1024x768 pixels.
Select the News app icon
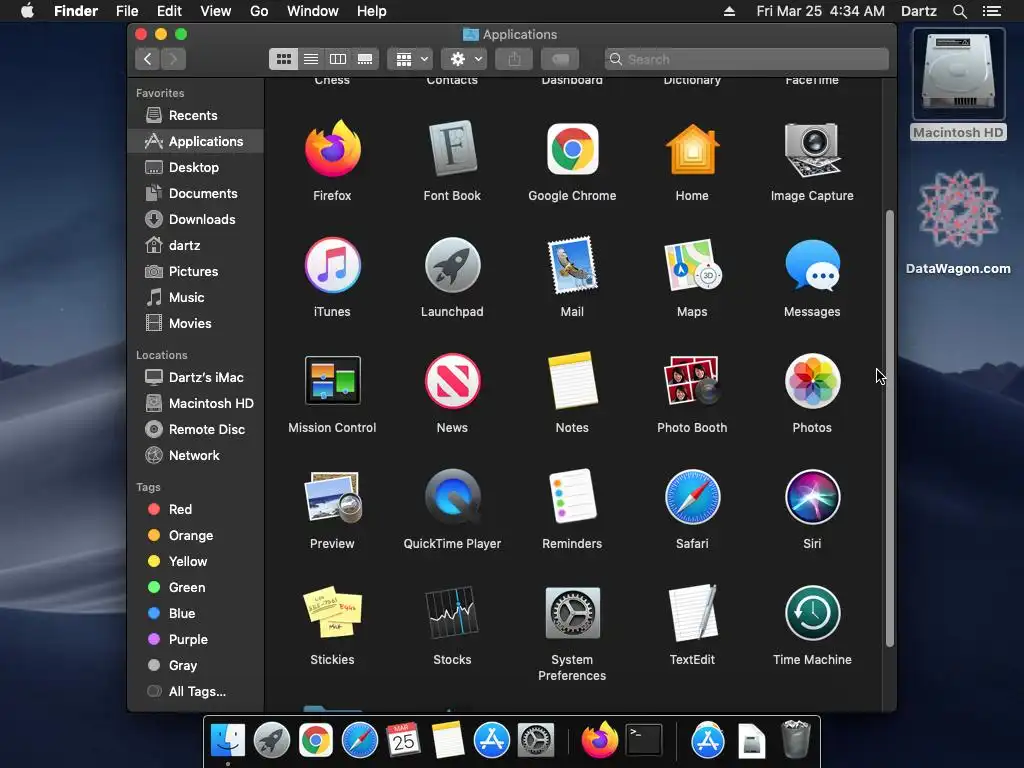click(452, 381)
